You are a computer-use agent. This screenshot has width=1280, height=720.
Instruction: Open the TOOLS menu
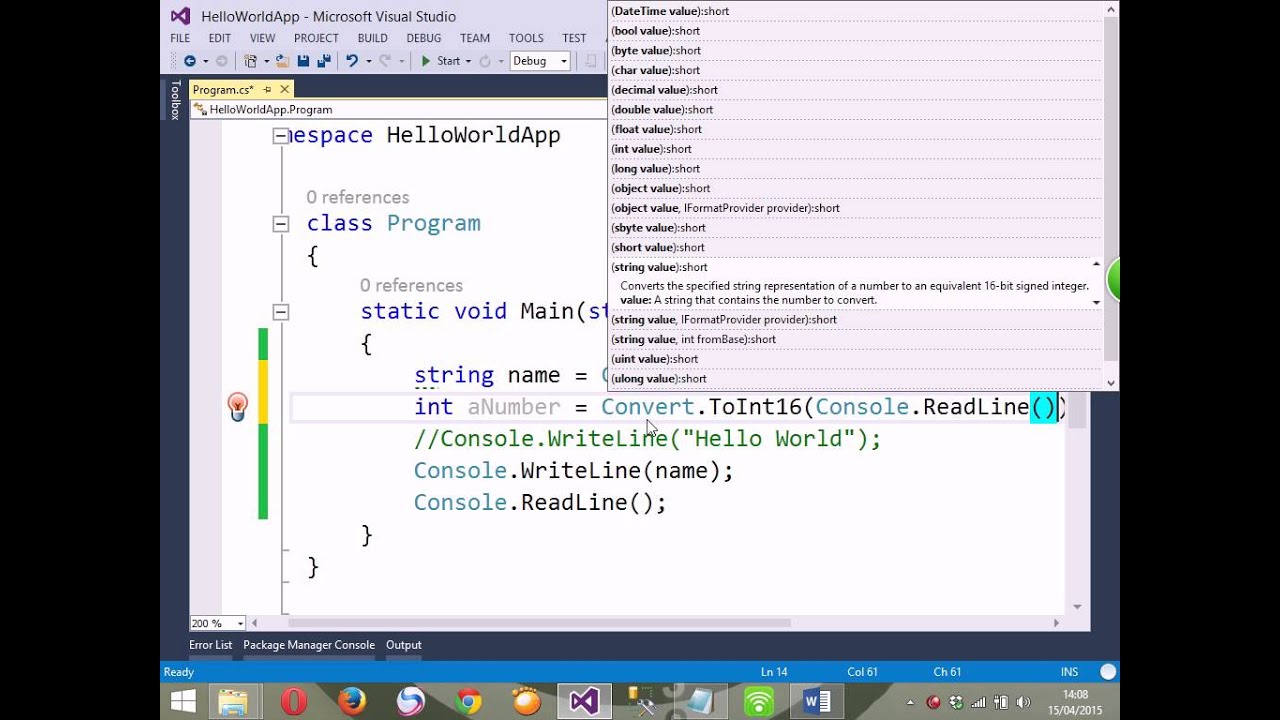click(x=526, y=38)
